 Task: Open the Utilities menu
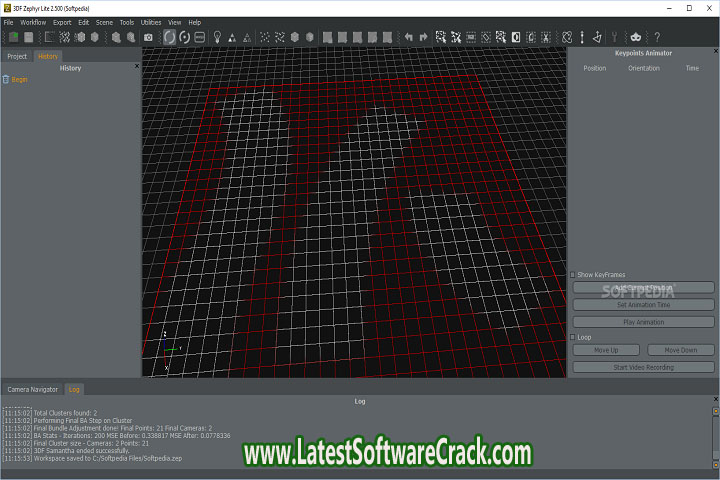pyautogui.click(x=151, y=22)
